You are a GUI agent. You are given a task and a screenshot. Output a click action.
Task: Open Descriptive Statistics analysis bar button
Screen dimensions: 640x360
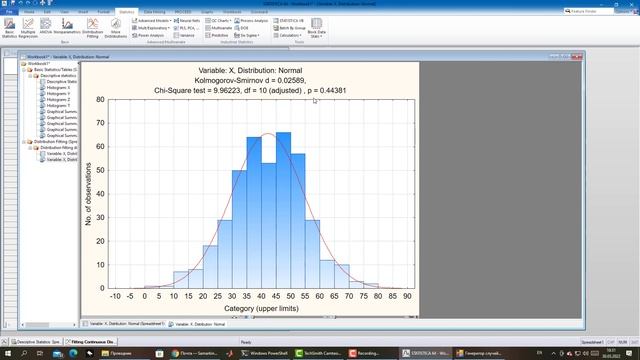36,342
